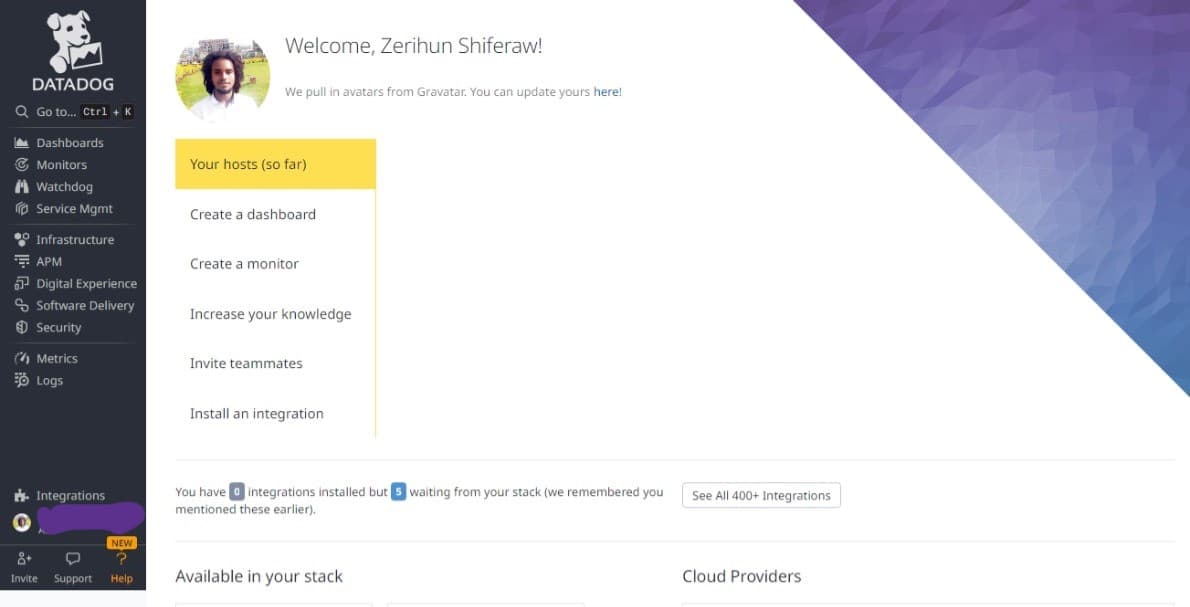
Task: Follow the Gravatar 'here' link
Action: [x=606, y=92]
